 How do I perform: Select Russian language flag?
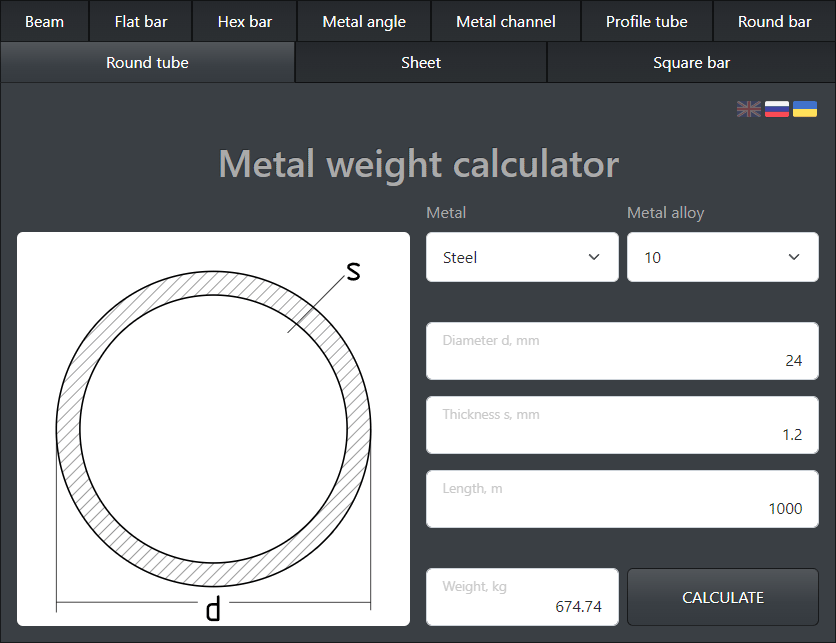click(x=777, y=109)
